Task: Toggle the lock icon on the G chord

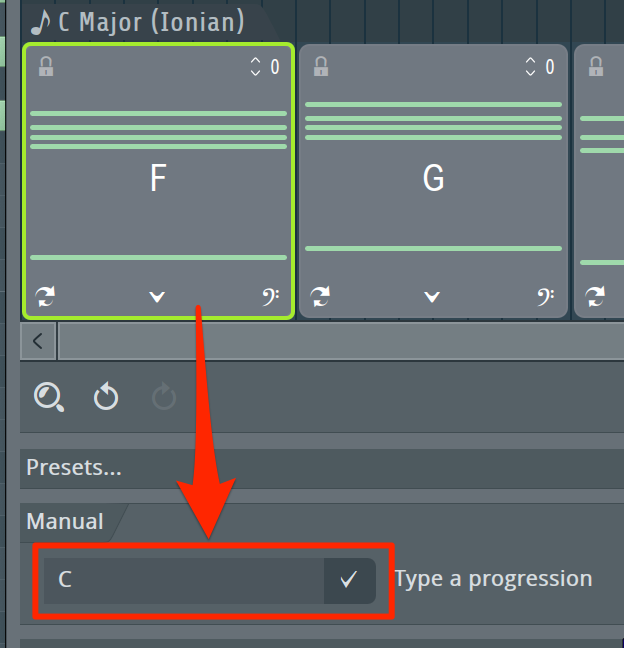Action: point(321,67)
